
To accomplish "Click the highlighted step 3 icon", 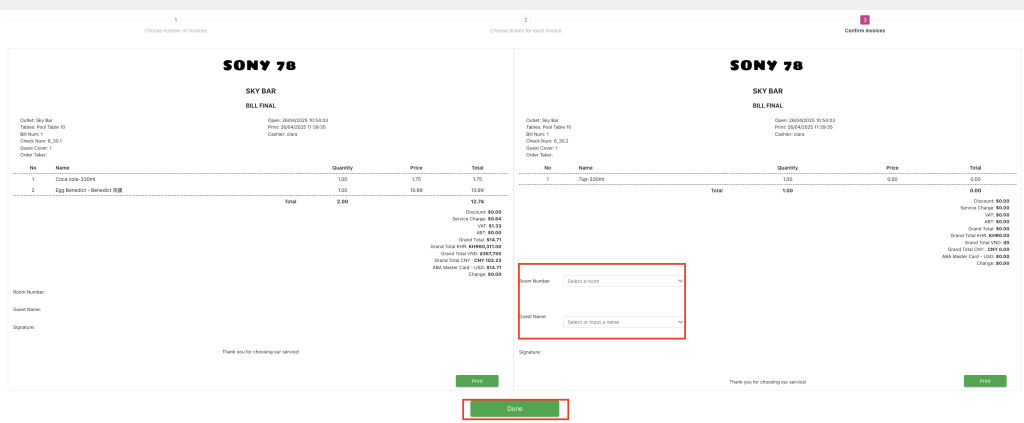I will point(865,20).
